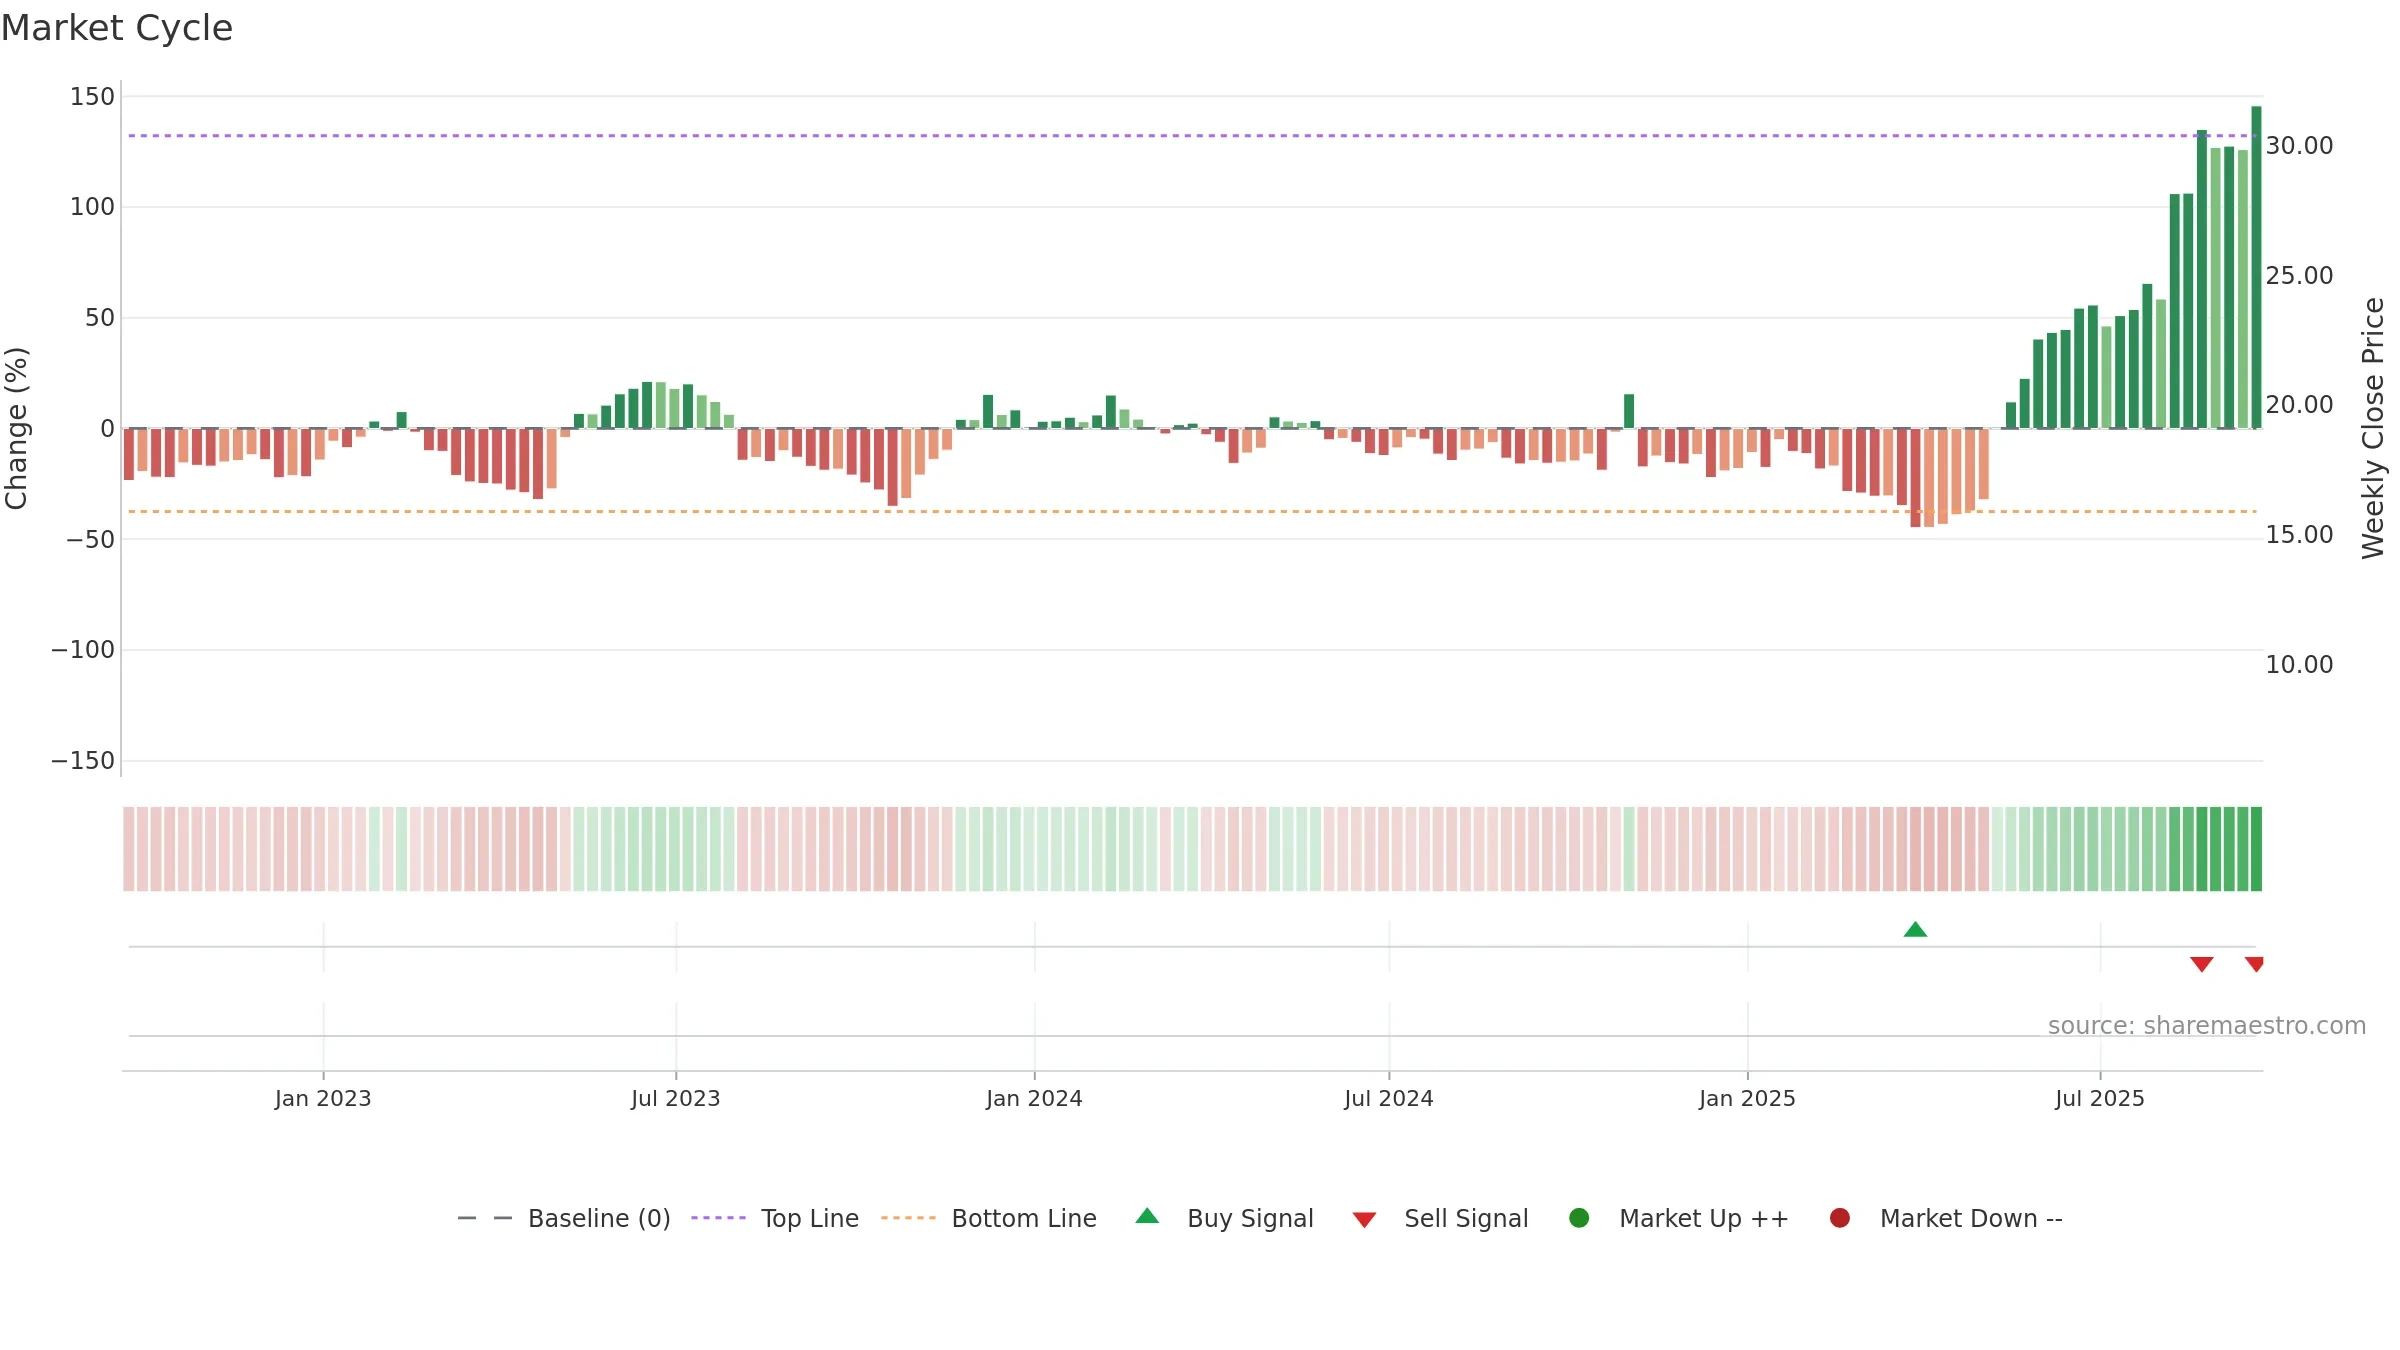Click the 100 tick on the Change axis
The height and width of the screenshot is (1350, 2400).
coord(92,207)
